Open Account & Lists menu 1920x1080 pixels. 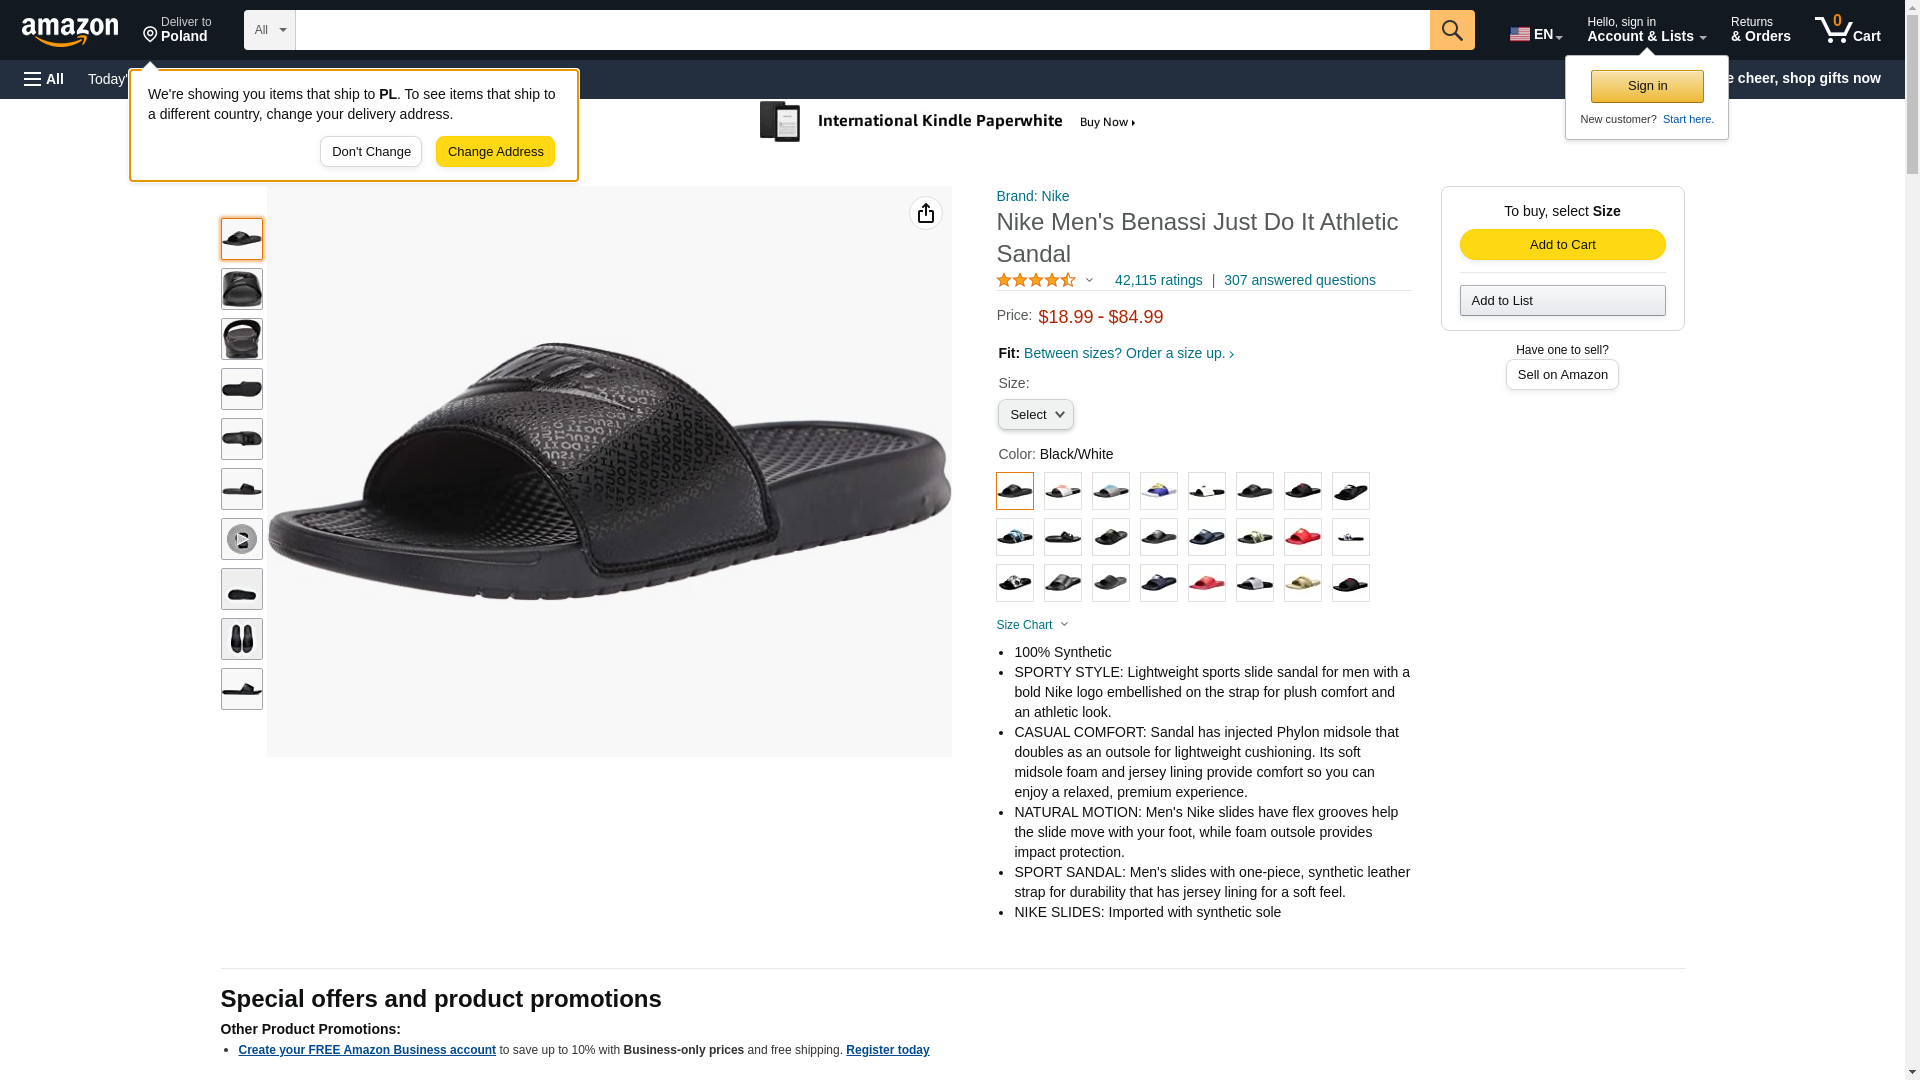click(1646, 30)
